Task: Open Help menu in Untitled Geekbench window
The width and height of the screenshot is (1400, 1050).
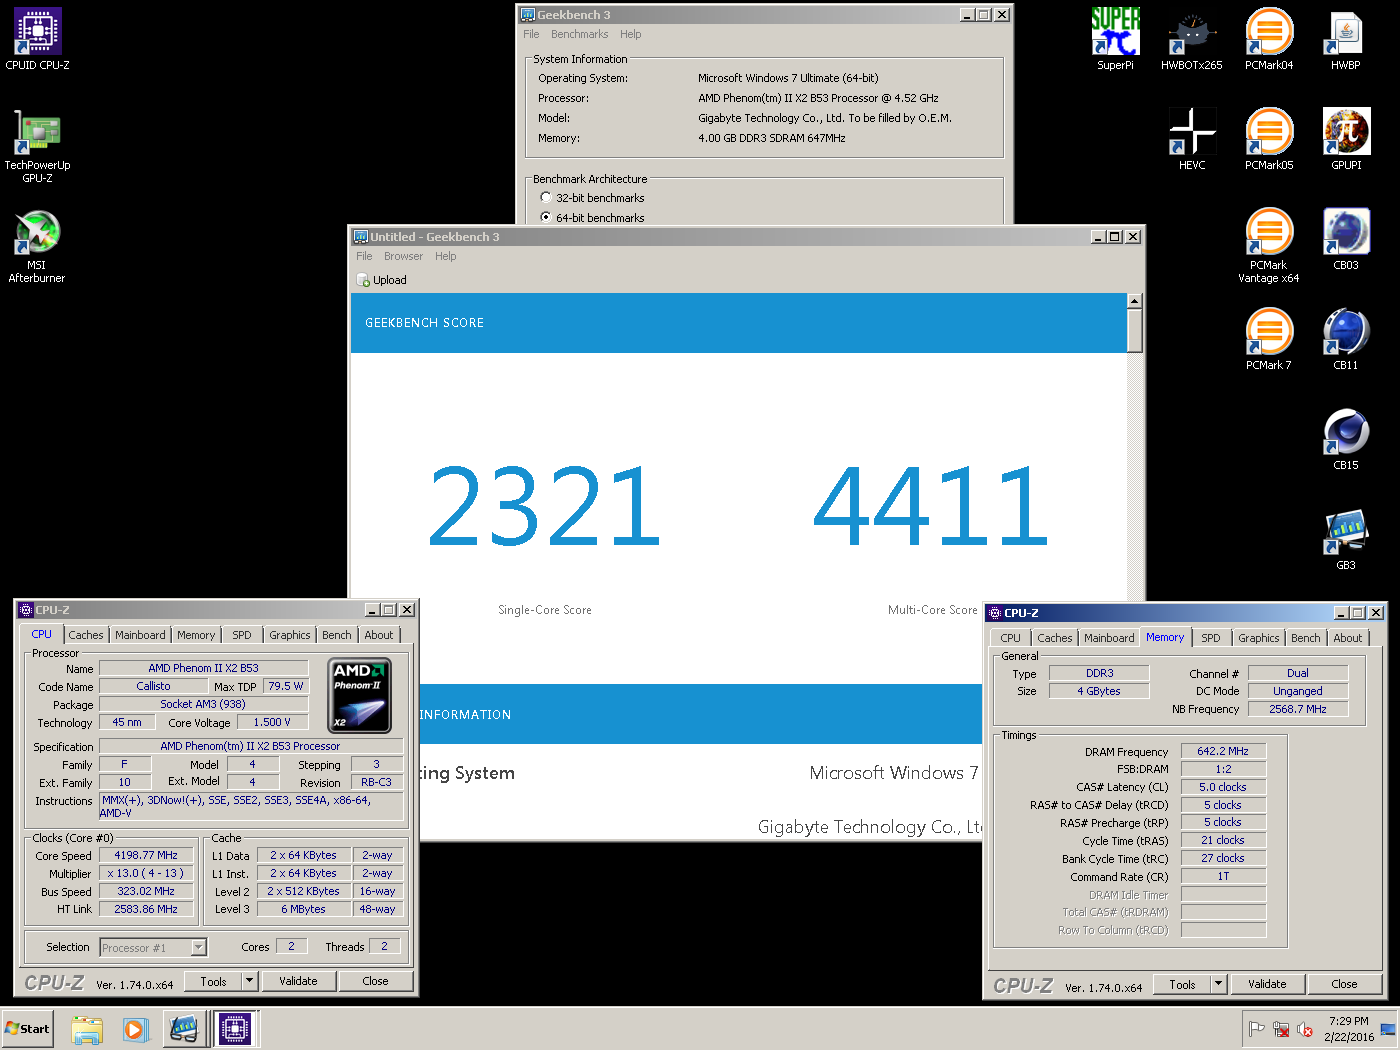Action: [x=445, y=256]
